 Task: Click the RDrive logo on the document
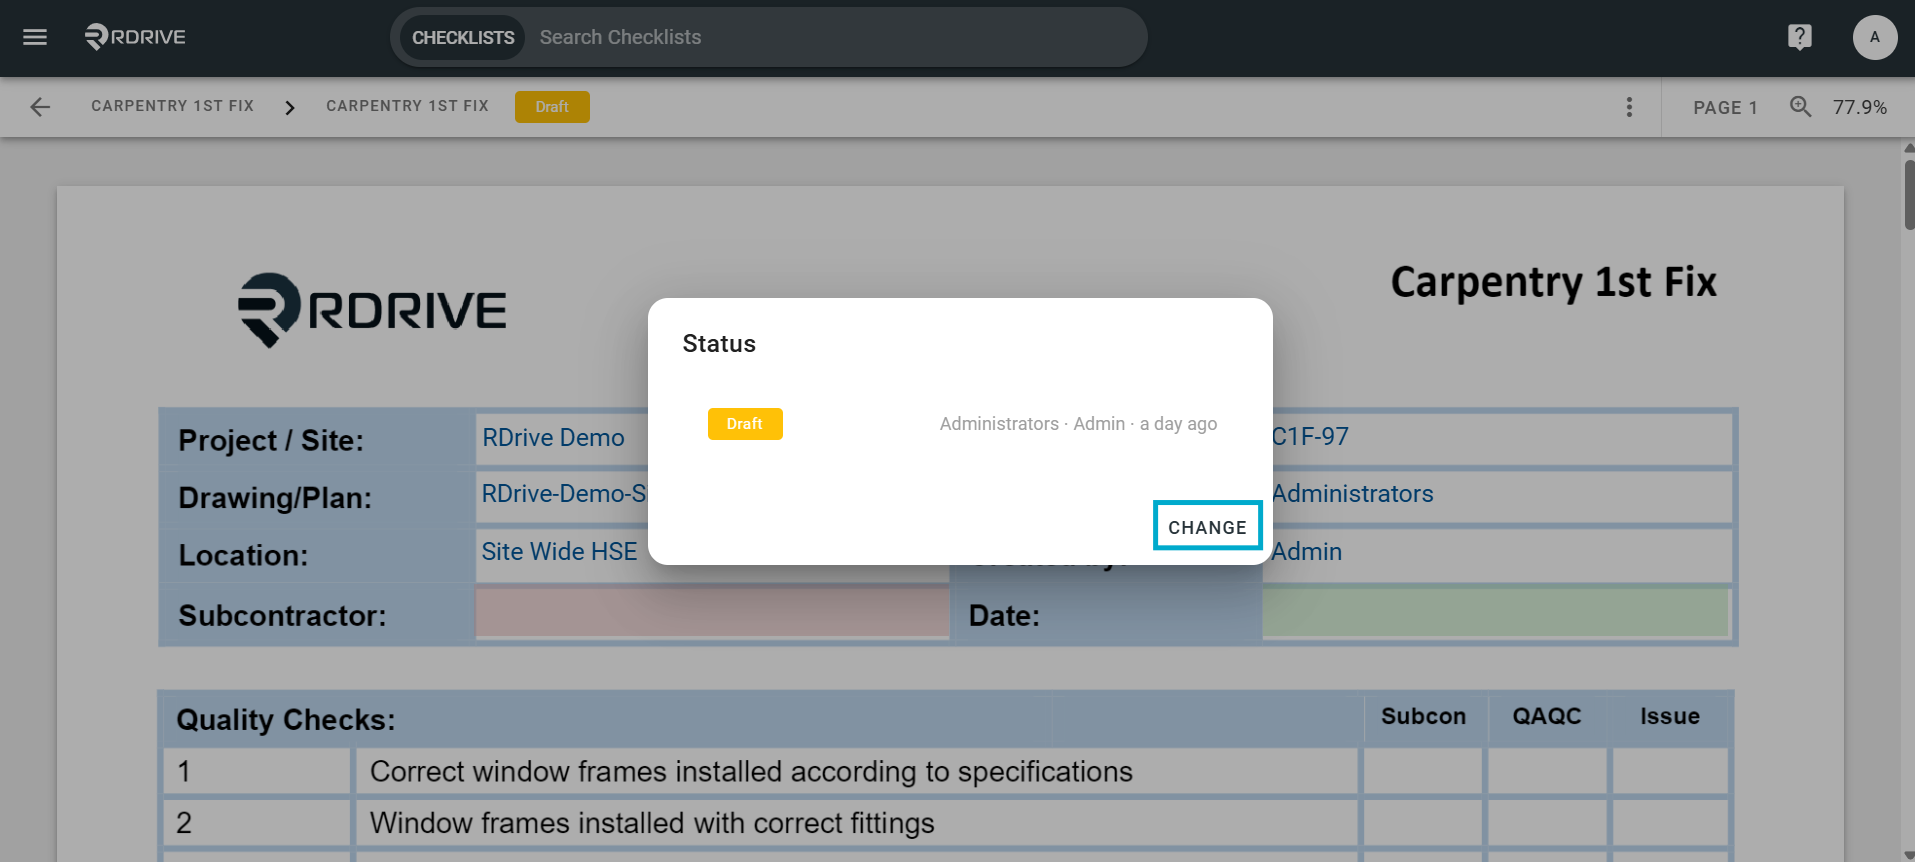click(x=372, y=310)
